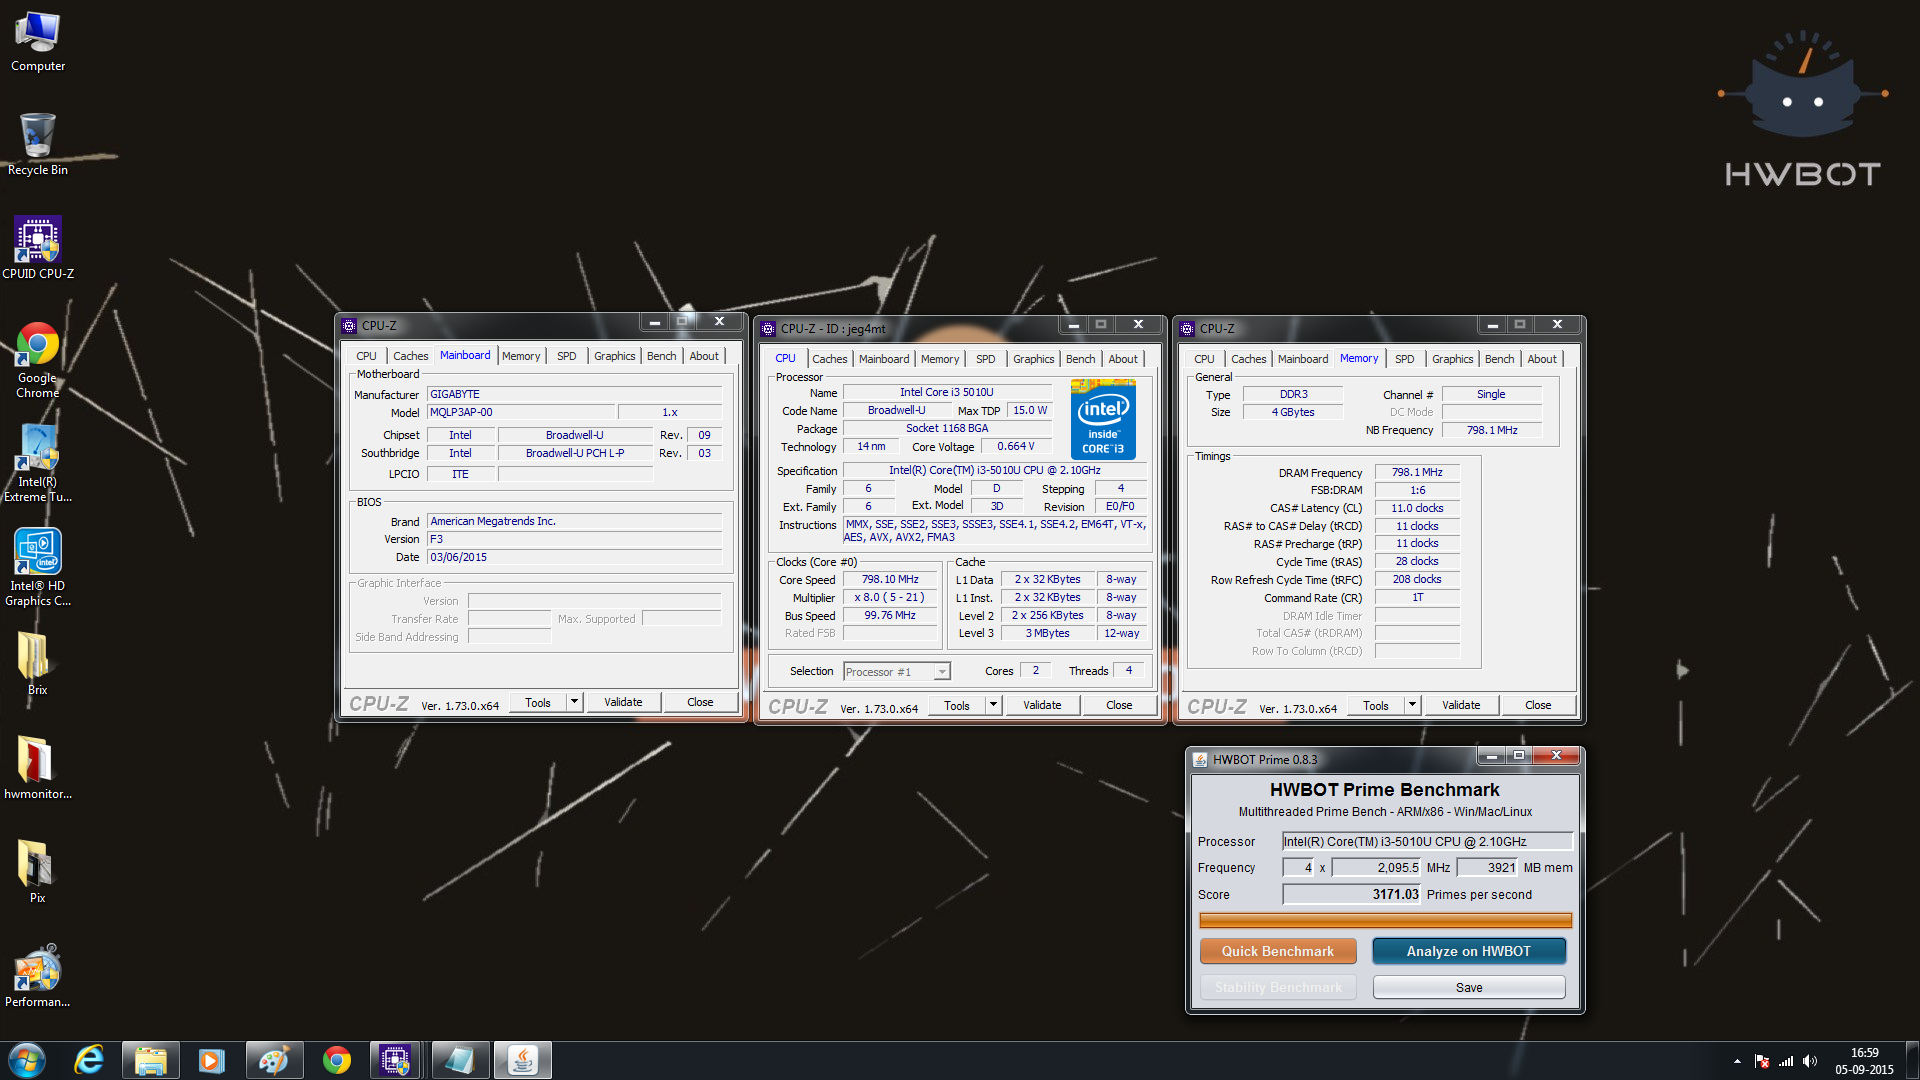The height and width of the screenshot is (1080, 1920).
Task: Open the Windows Start menu
Action: [27, 1060]
